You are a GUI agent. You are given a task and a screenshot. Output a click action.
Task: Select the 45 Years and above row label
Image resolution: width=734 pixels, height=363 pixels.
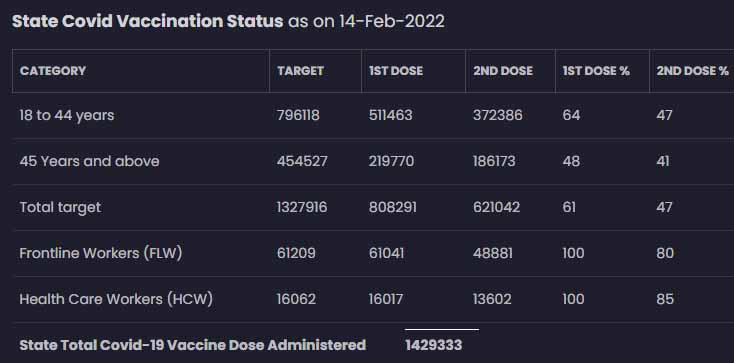pyautogui.click(x=89, y=162)
